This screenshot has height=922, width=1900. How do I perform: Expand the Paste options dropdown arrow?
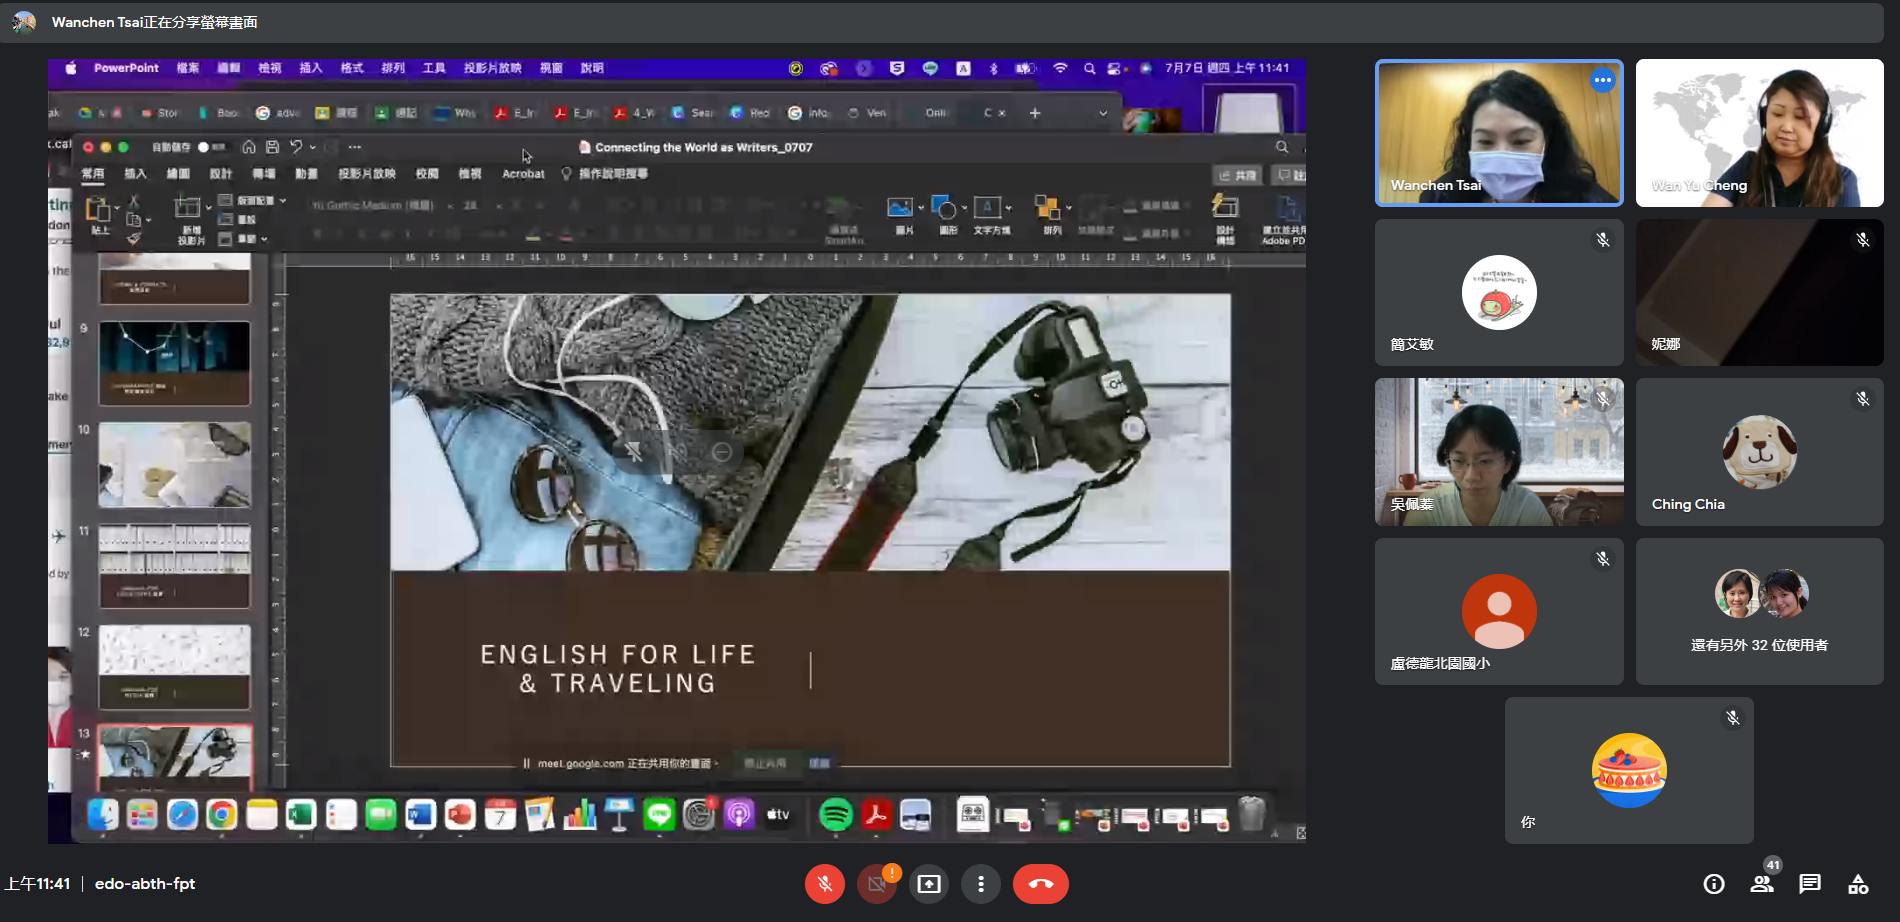117,208
